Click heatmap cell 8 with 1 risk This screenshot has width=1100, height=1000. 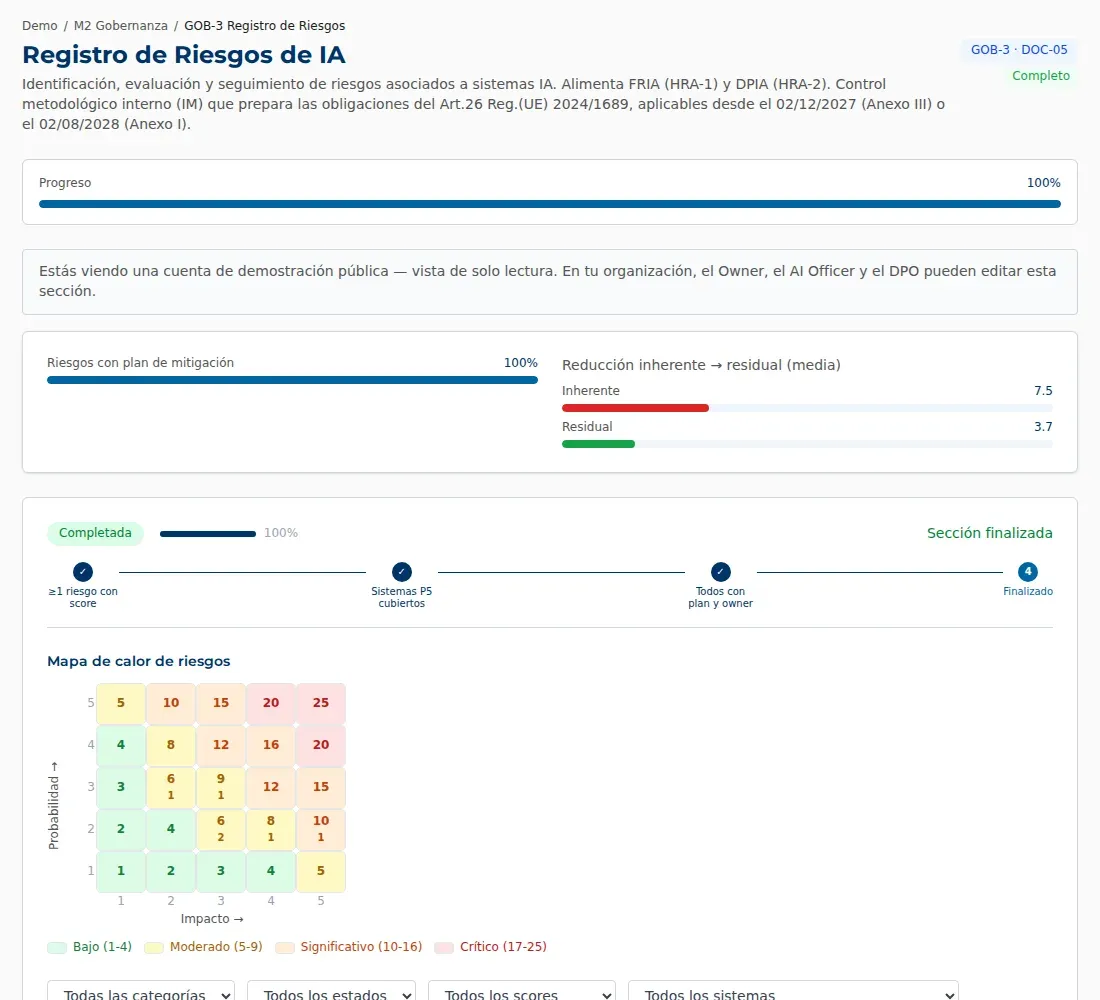271,829
